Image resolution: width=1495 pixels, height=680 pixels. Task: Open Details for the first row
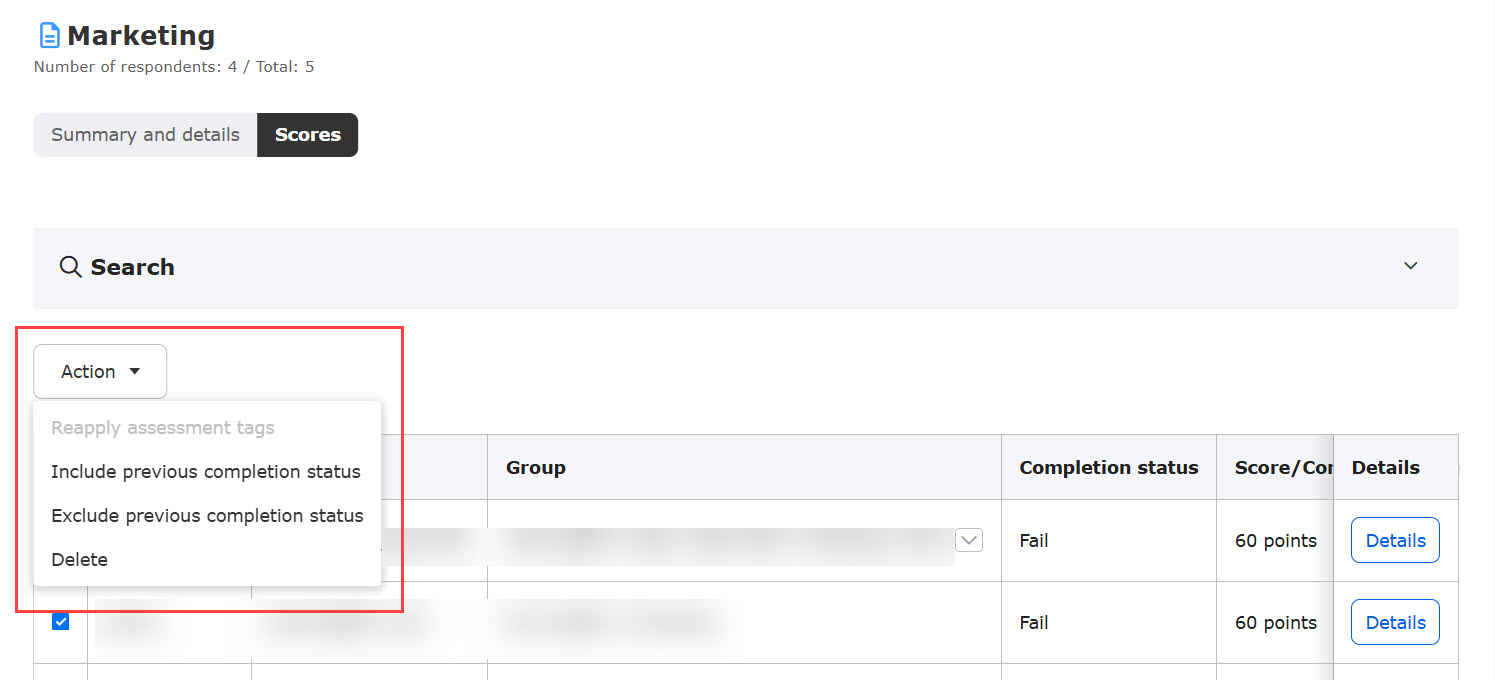pos(1395,541)
